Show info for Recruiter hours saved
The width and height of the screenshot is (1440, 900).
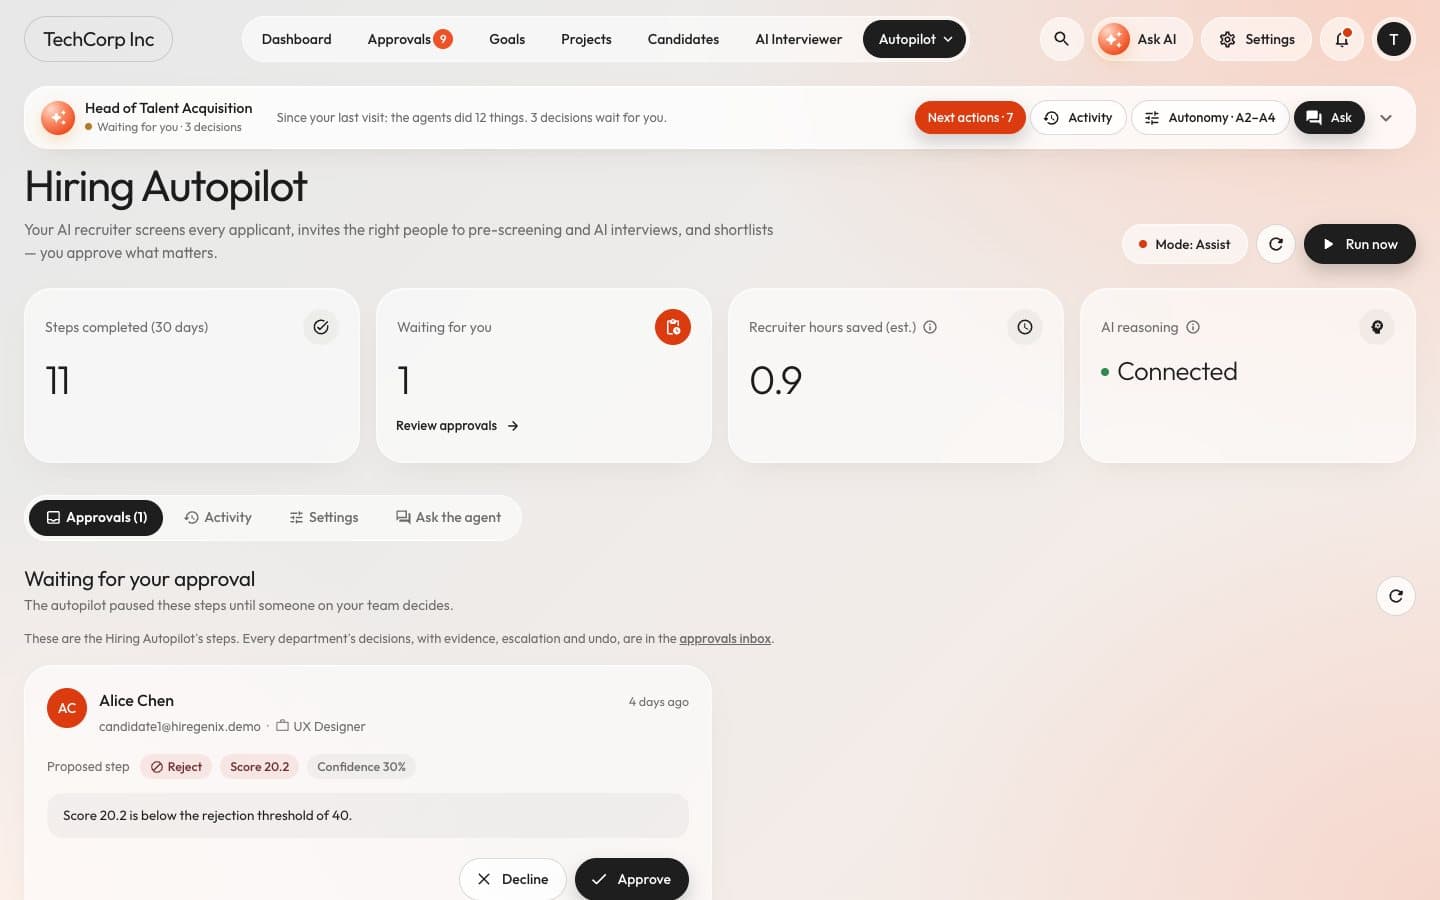pyautogui.click(x=930, y=327)
